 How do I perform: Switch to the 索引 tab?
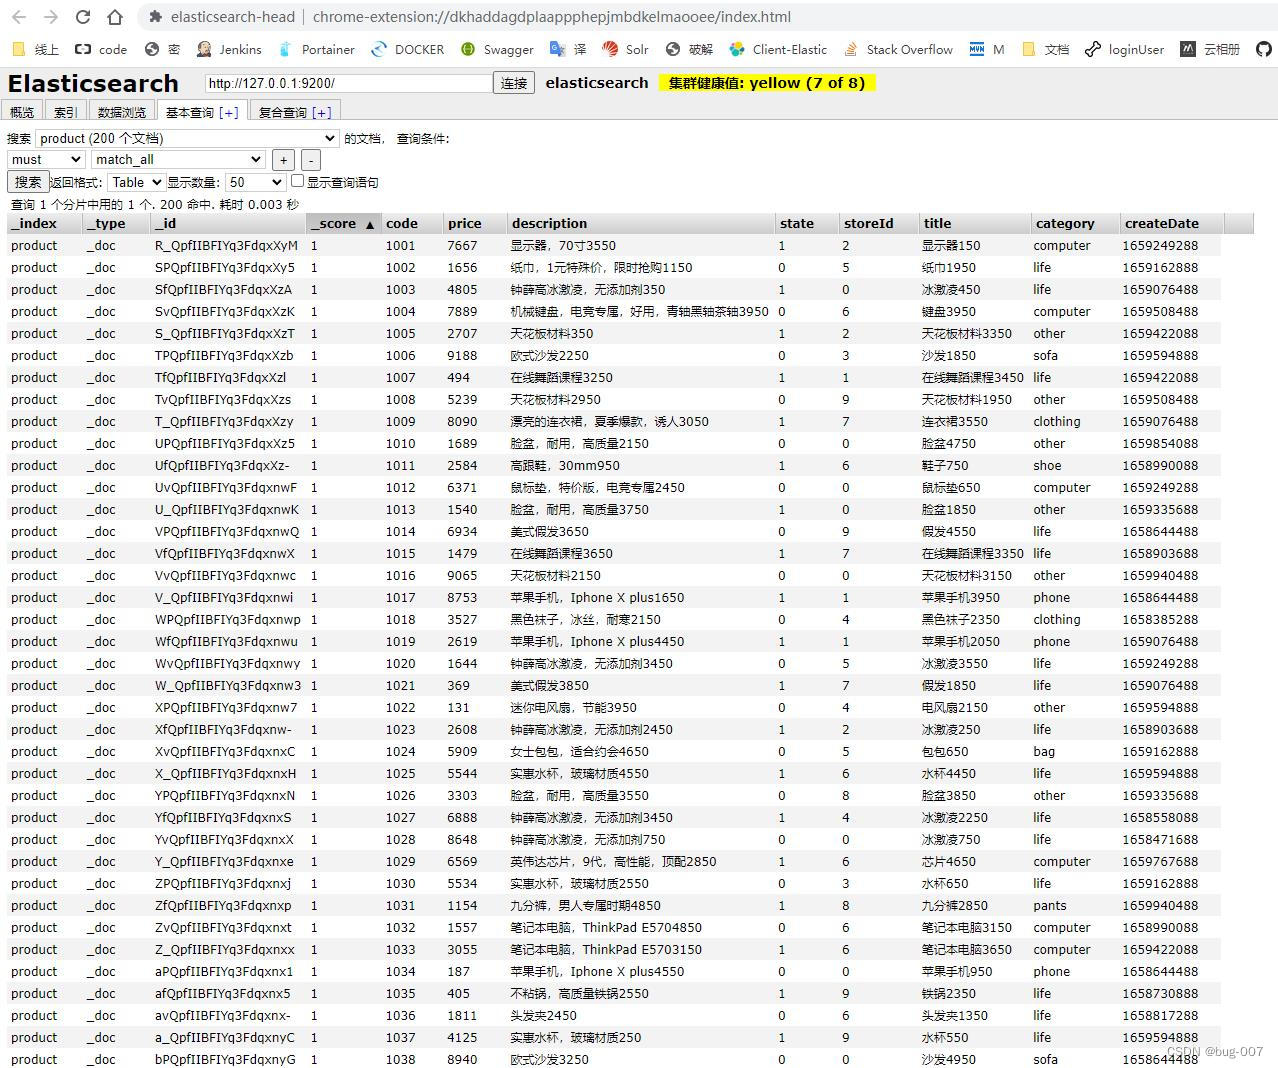[x=65, y=112]
